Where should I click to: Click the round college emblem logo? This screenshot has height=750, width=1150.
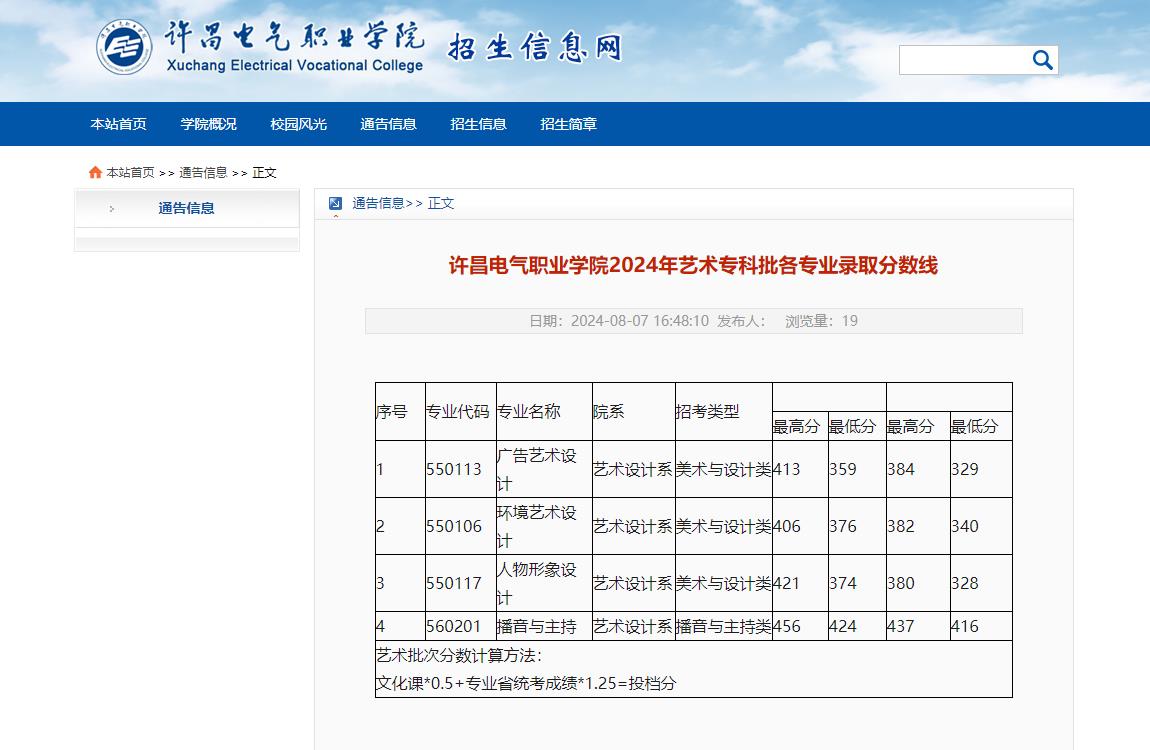pyautogui.click(x=125, y=47)
